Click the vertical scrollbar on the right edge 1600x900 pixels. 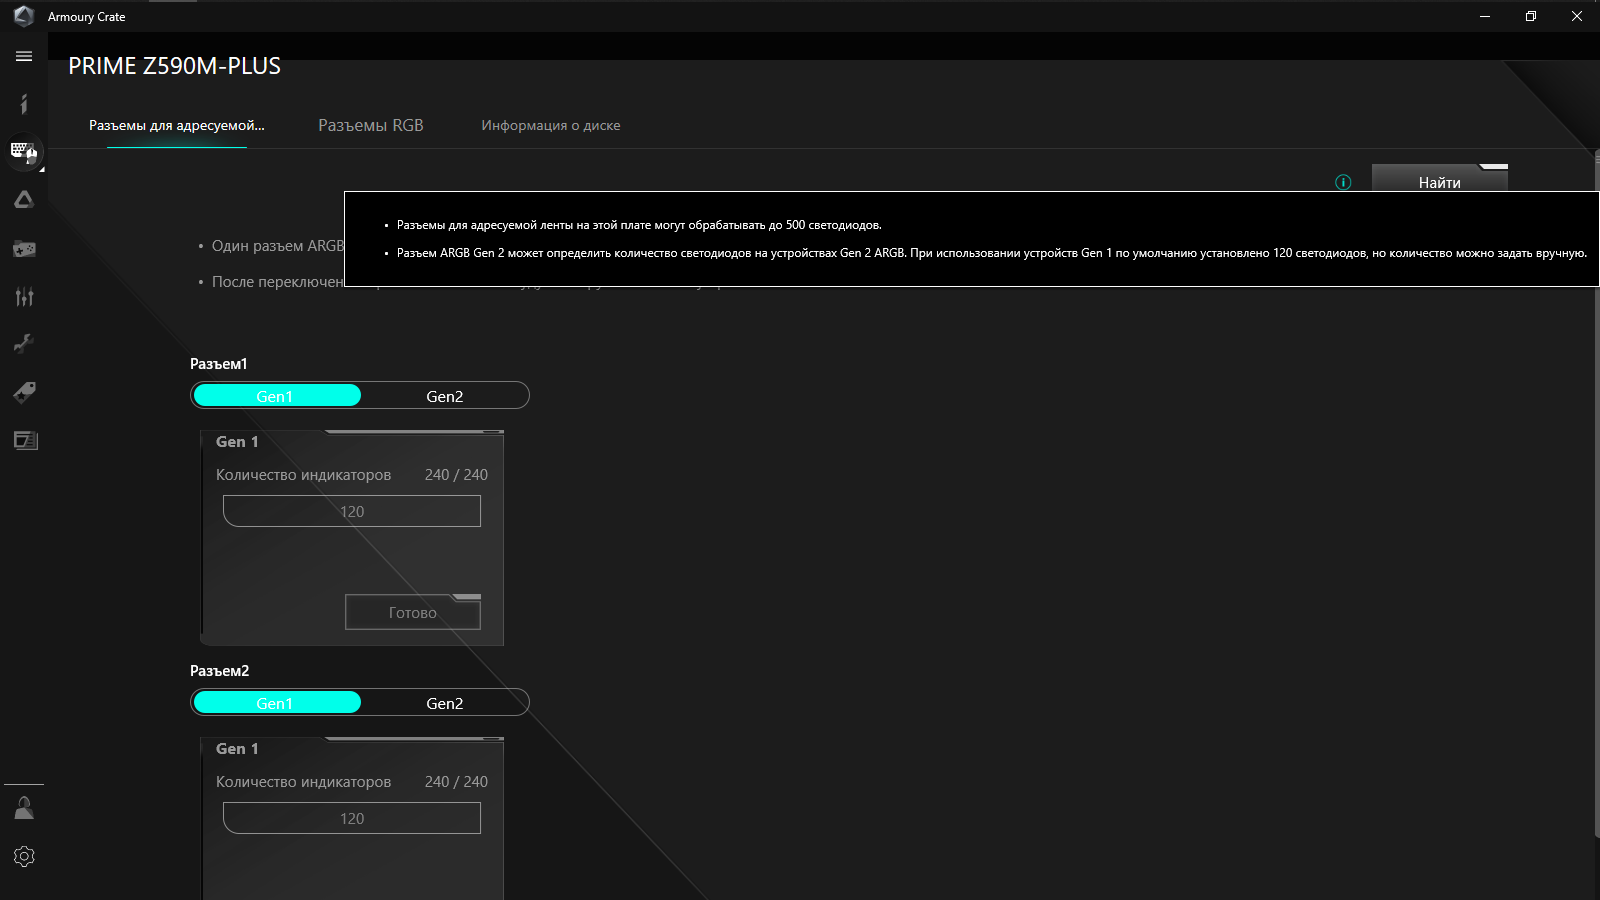1596,494
